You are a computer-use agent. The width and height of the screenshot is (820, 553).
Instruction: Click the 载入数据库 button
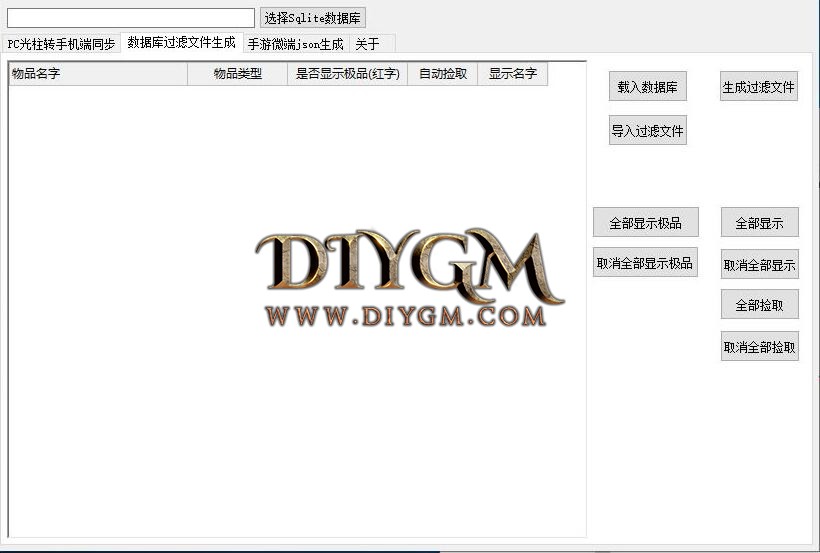coord(647,86)
